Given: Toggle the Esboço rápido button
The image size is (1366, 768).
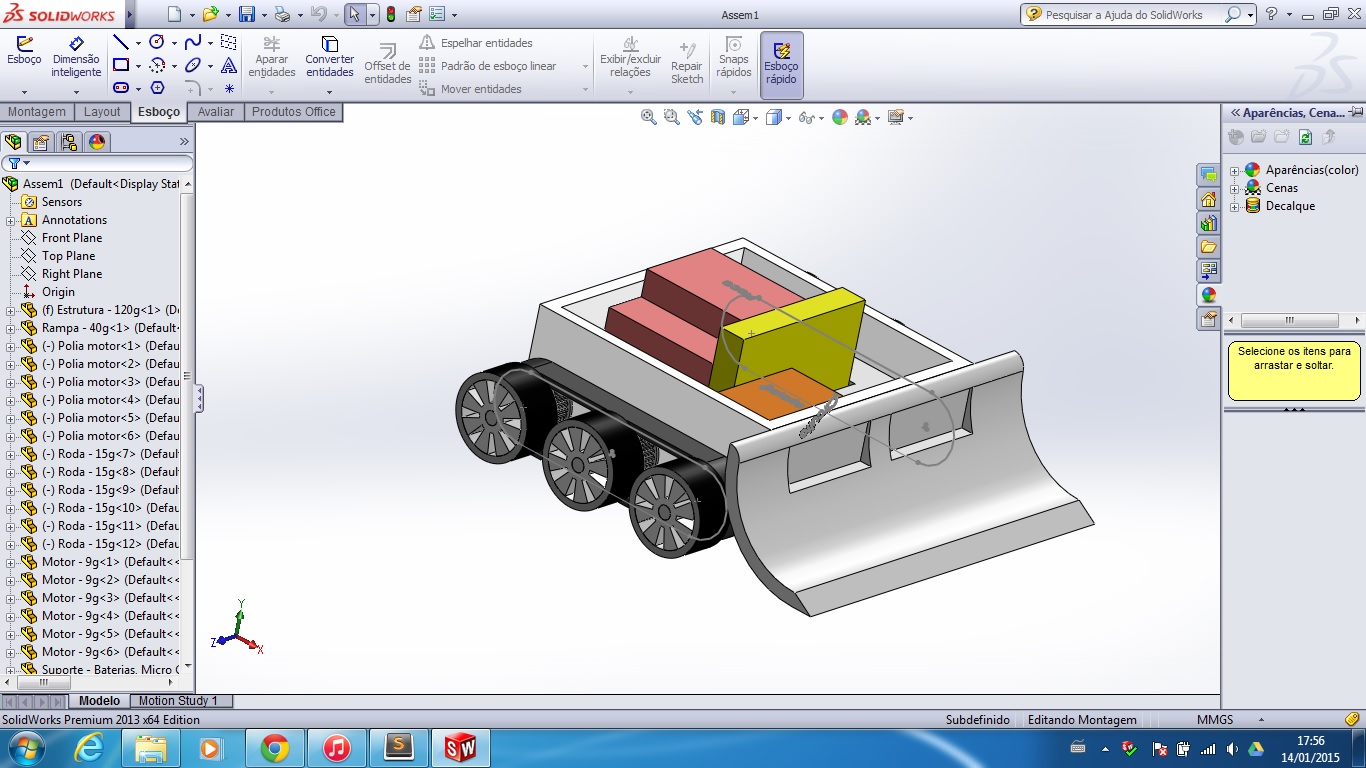Looking at the screenshot, I should click(x=781, y=64).
